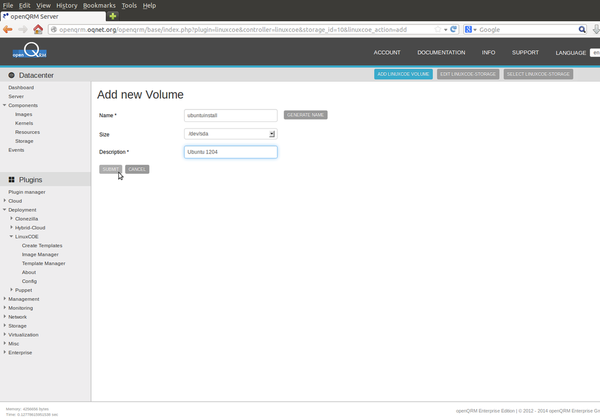Expand the Puppet node

[11, 290]
